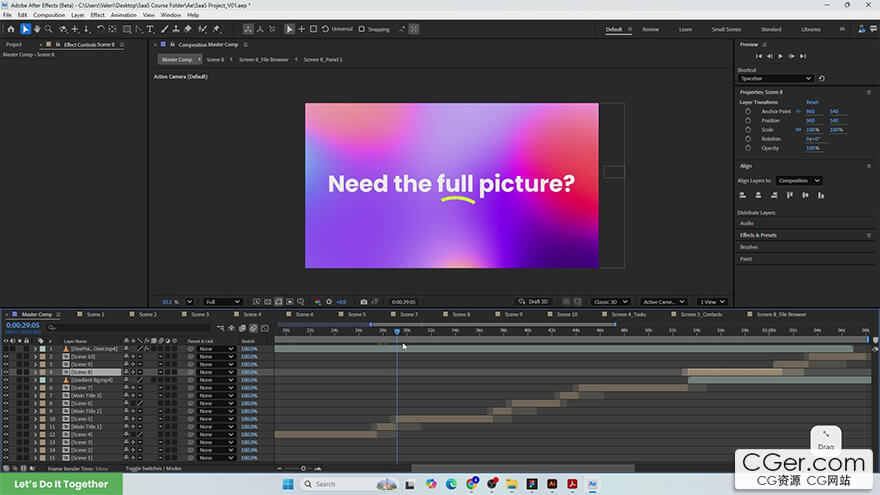Viewport: 880px width, 495px height.
Task: Click the align bottom edges icon
Action: click(x=821, y=195)
